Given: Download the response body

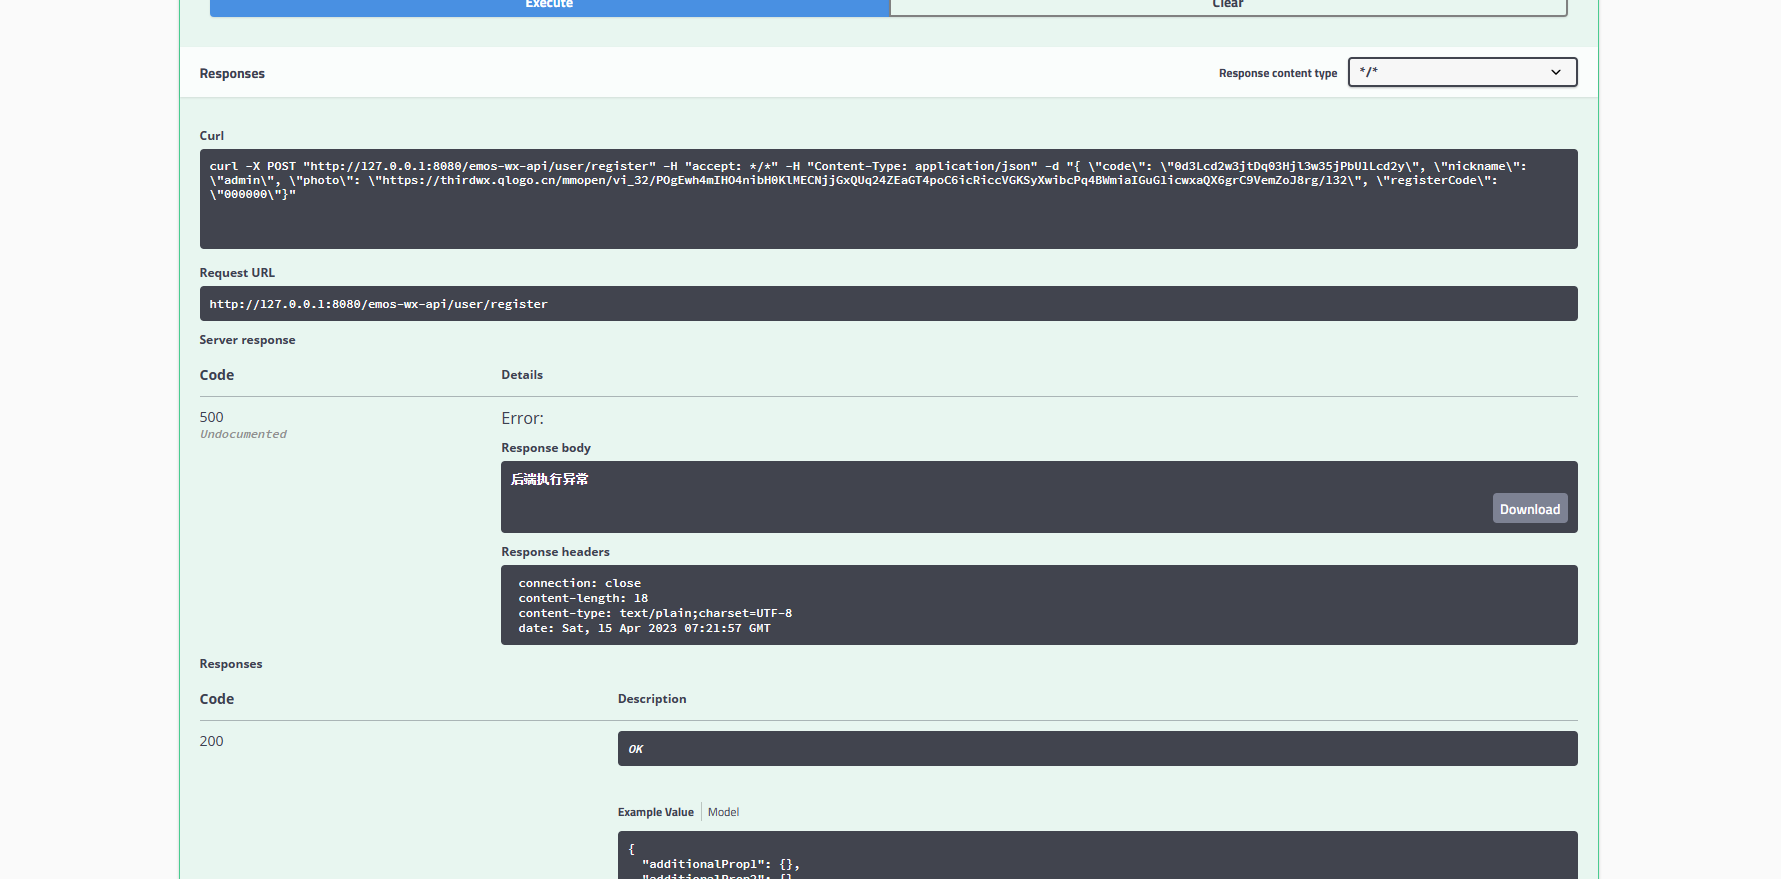Looking at the screenshot, I should (1529, 508).
